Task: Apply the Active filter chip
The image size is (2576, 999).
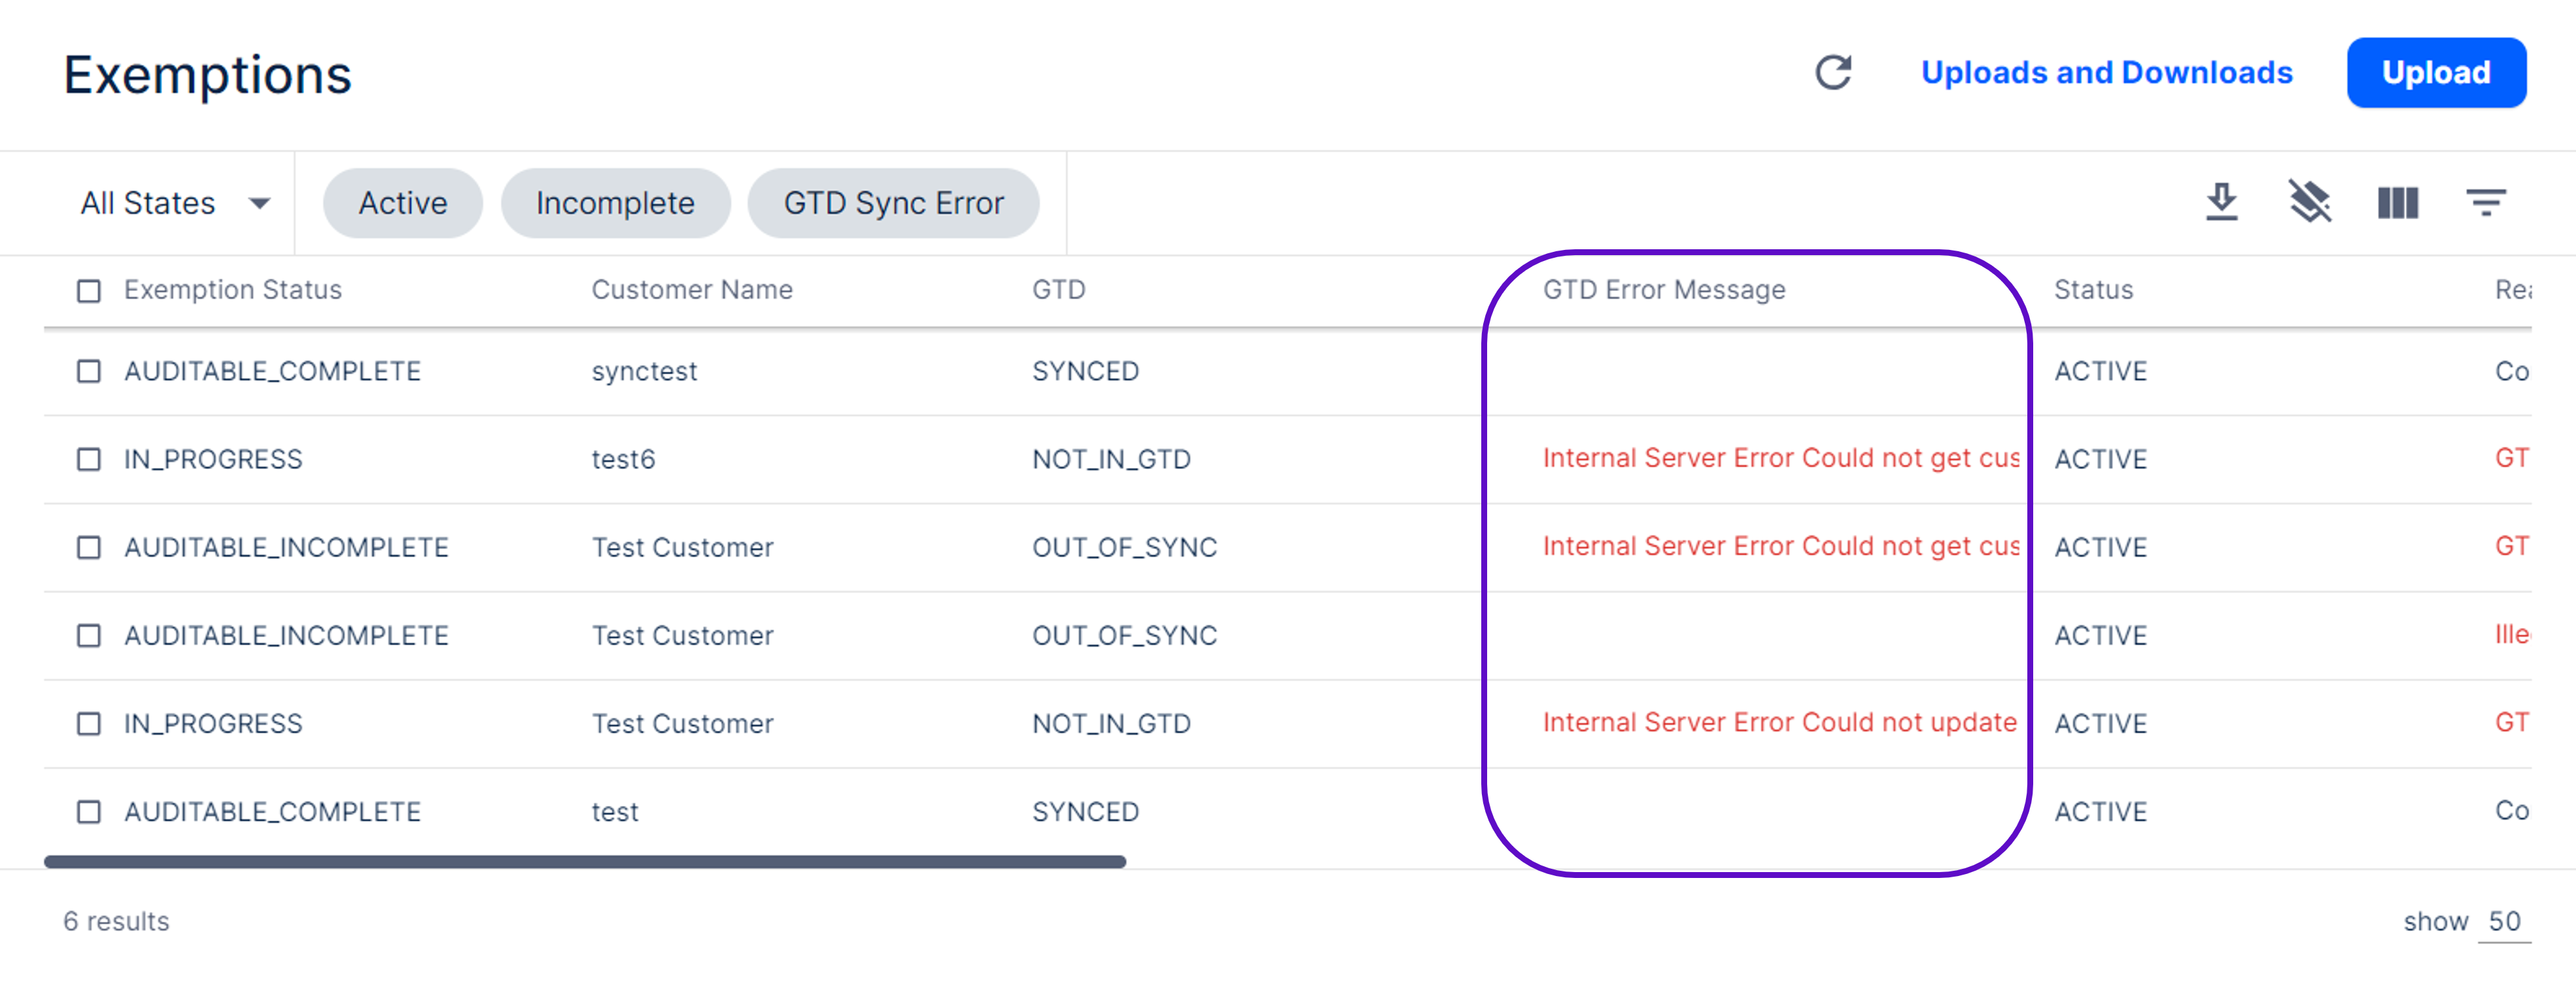Action: pyautogui.click(x=402, y=203)
